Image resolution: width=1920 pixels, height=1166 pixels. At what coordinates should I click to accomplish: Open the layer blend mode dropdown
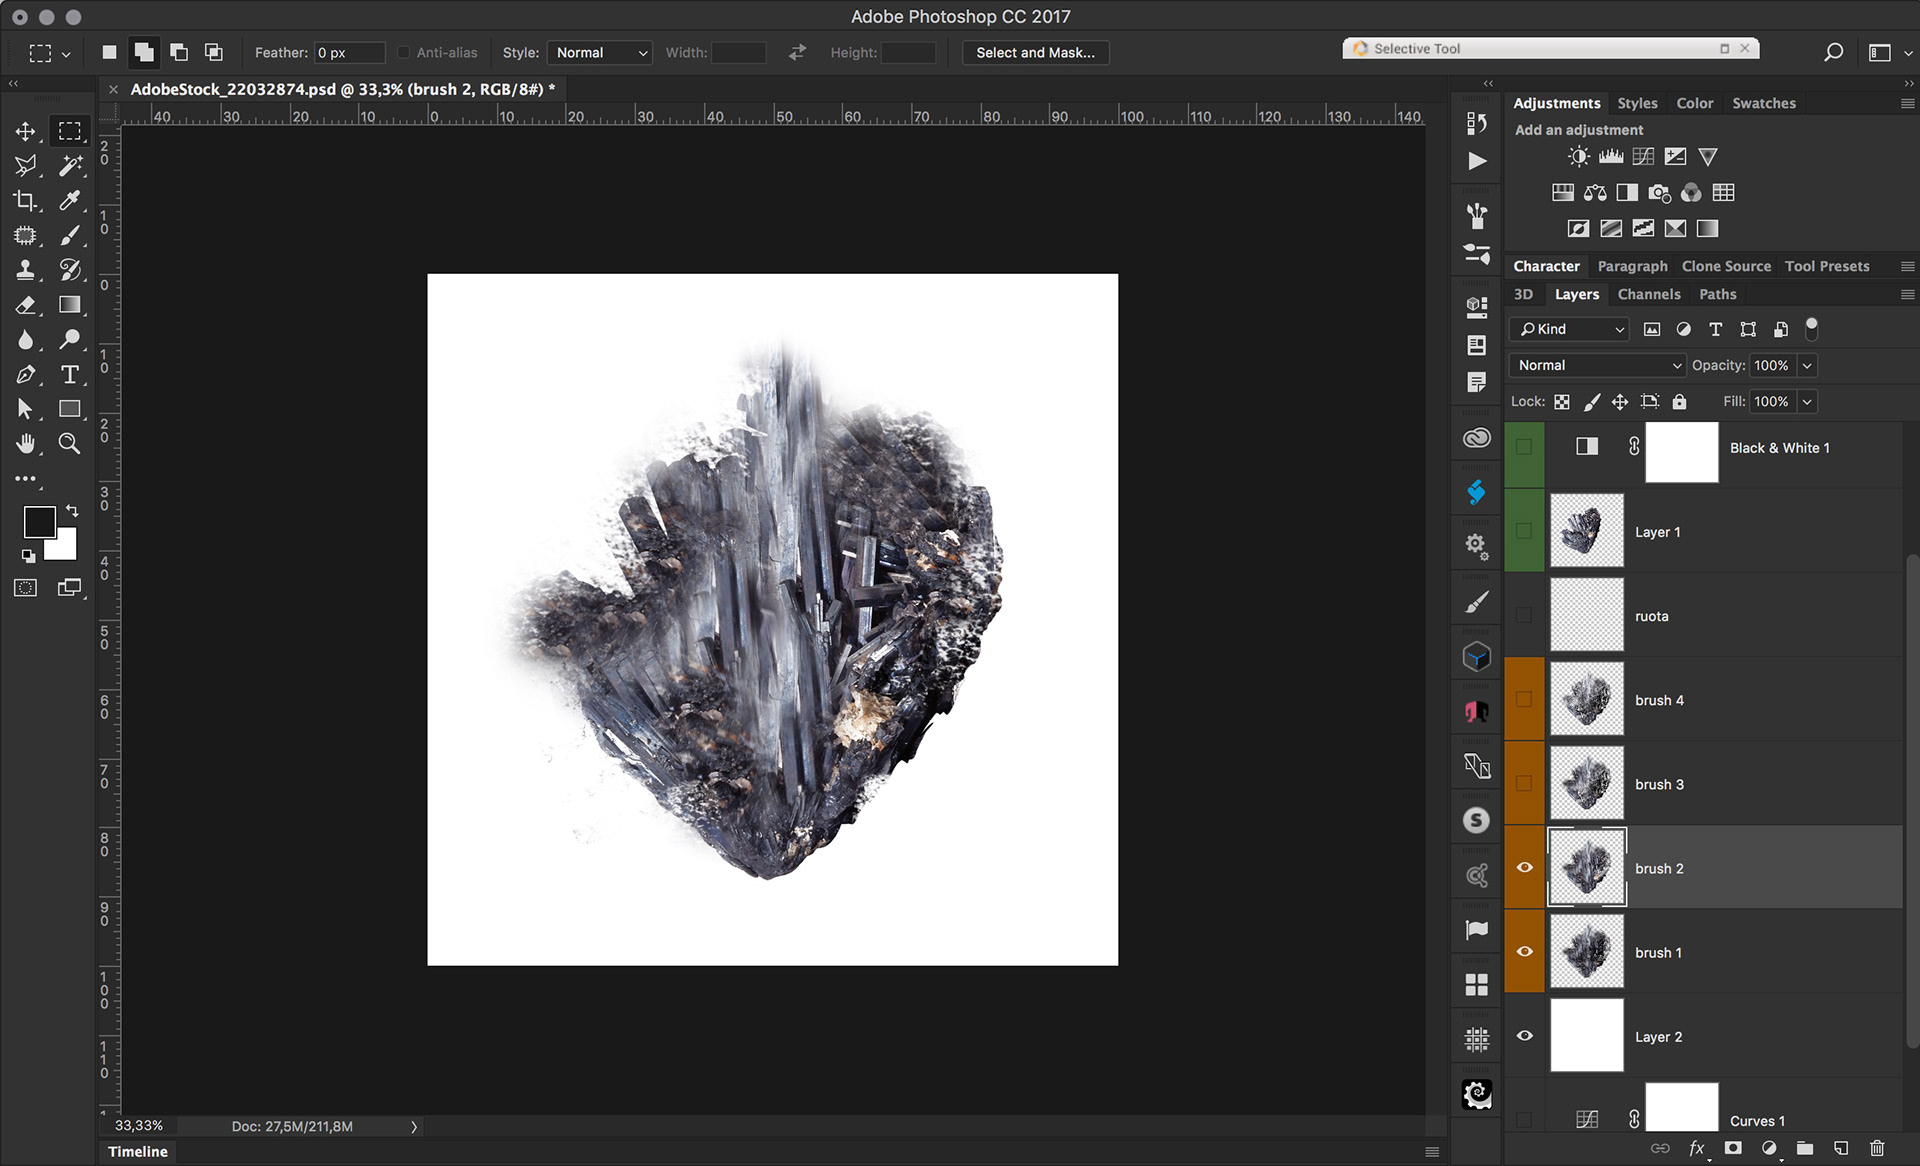[1597, 366]
